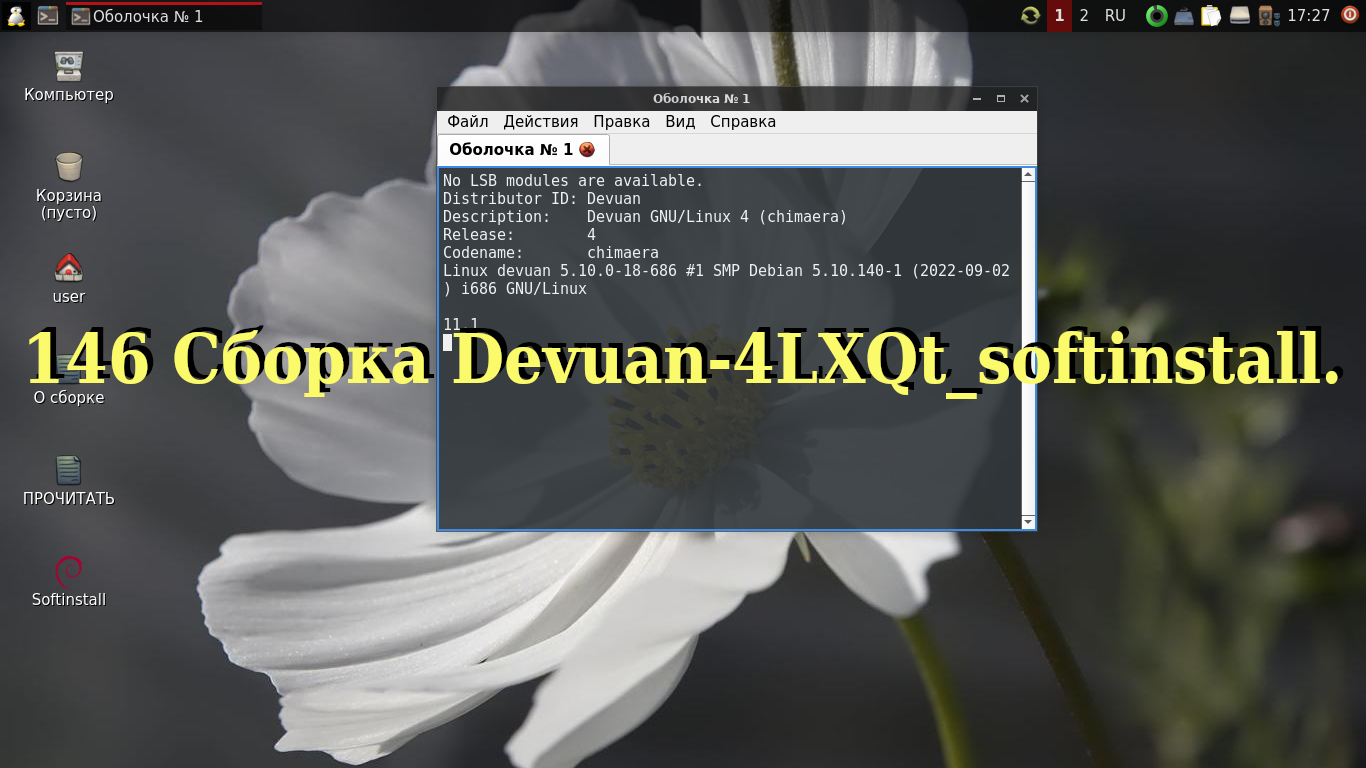Click the removable drive tray icon
The image size is (1366, 768).
[1240, 16]
